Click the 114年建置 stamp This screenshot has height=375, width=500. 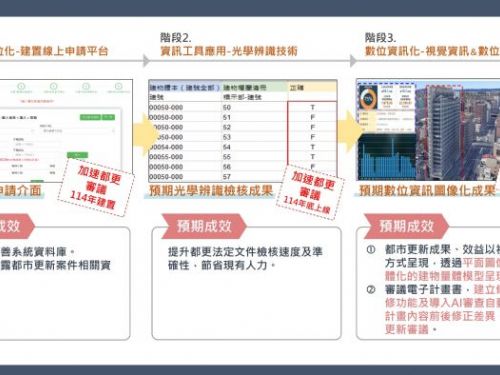96,187
